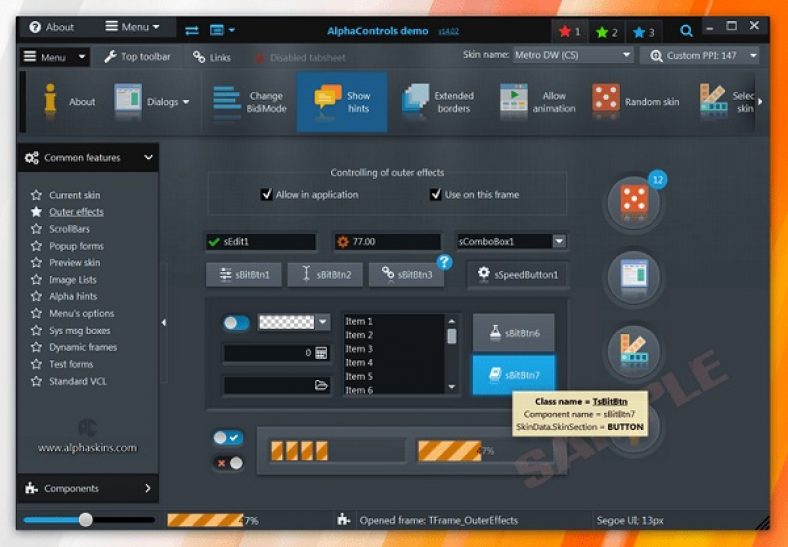This screenshot has width=788, height=547.
Task: Select Outer effects list item
Action: (x=76, y=212)
